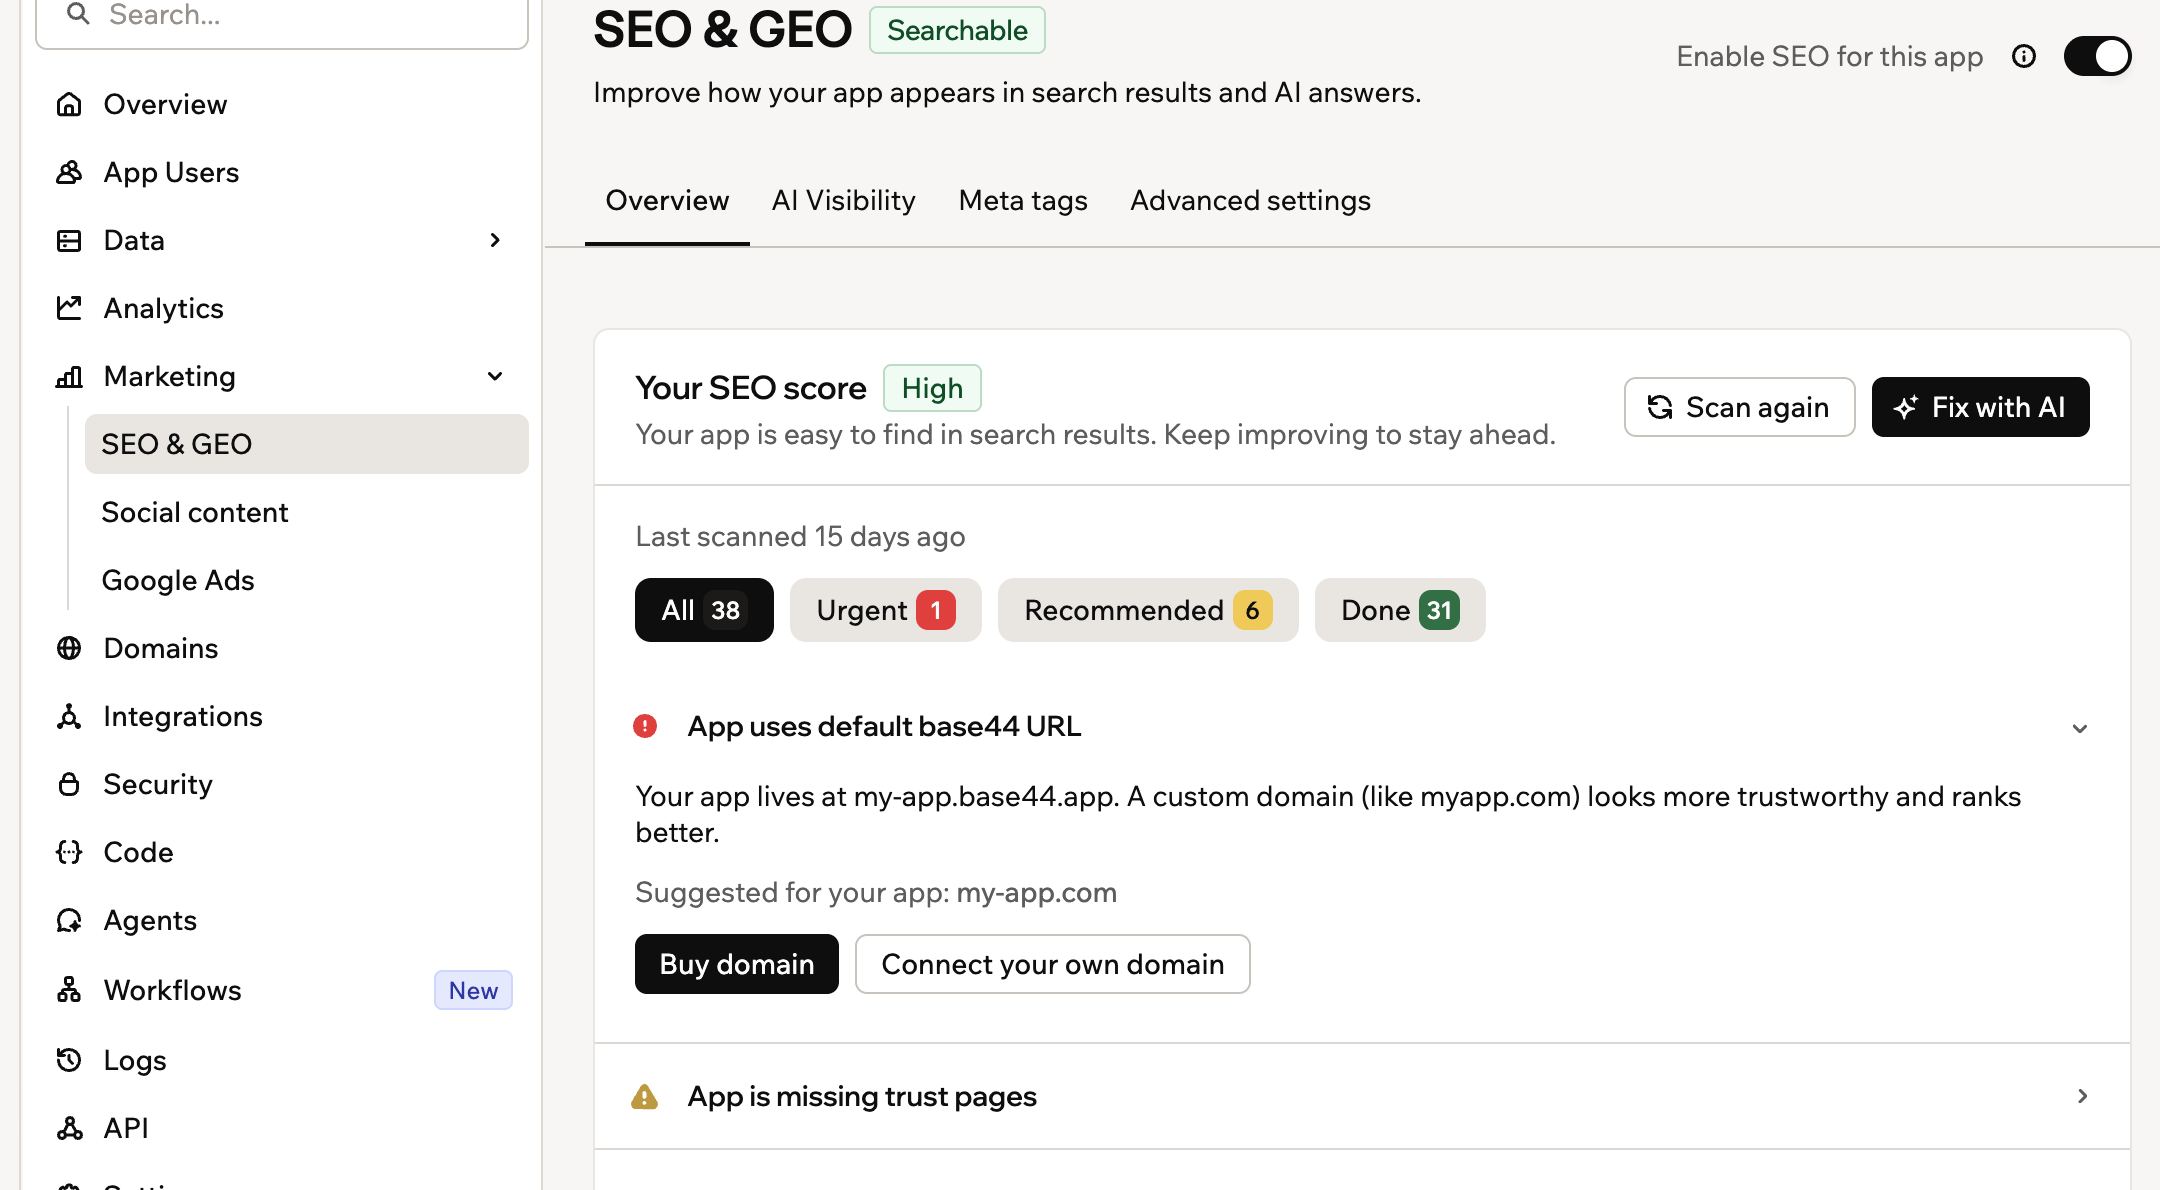This screenshot has height=1190, width=2160.
Task: Click the search magnifier icon
Action: pyautogui.click(x=78, y=14)
